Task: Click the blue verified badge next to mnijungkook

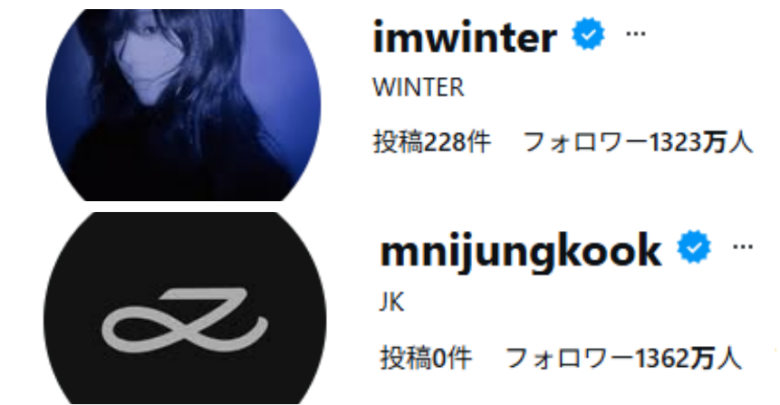Action: click(x=694, y=247)
